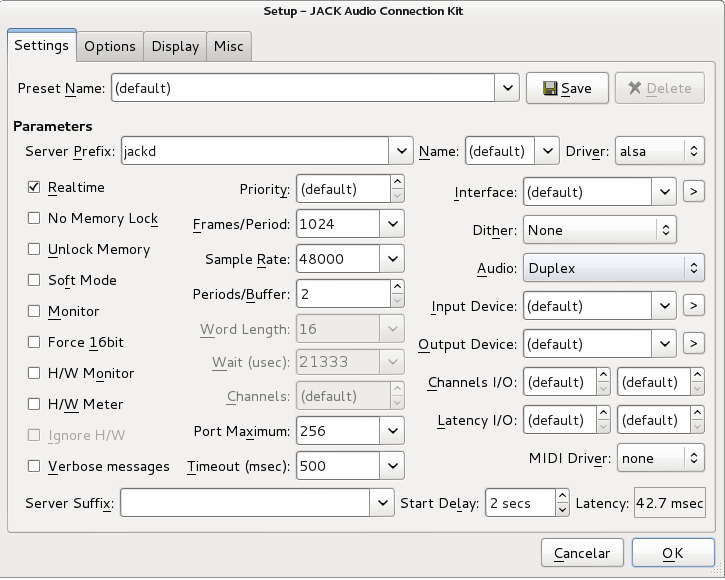Expand the Frames/Period dropdown

pyautogui.click(x=393, y=224)
